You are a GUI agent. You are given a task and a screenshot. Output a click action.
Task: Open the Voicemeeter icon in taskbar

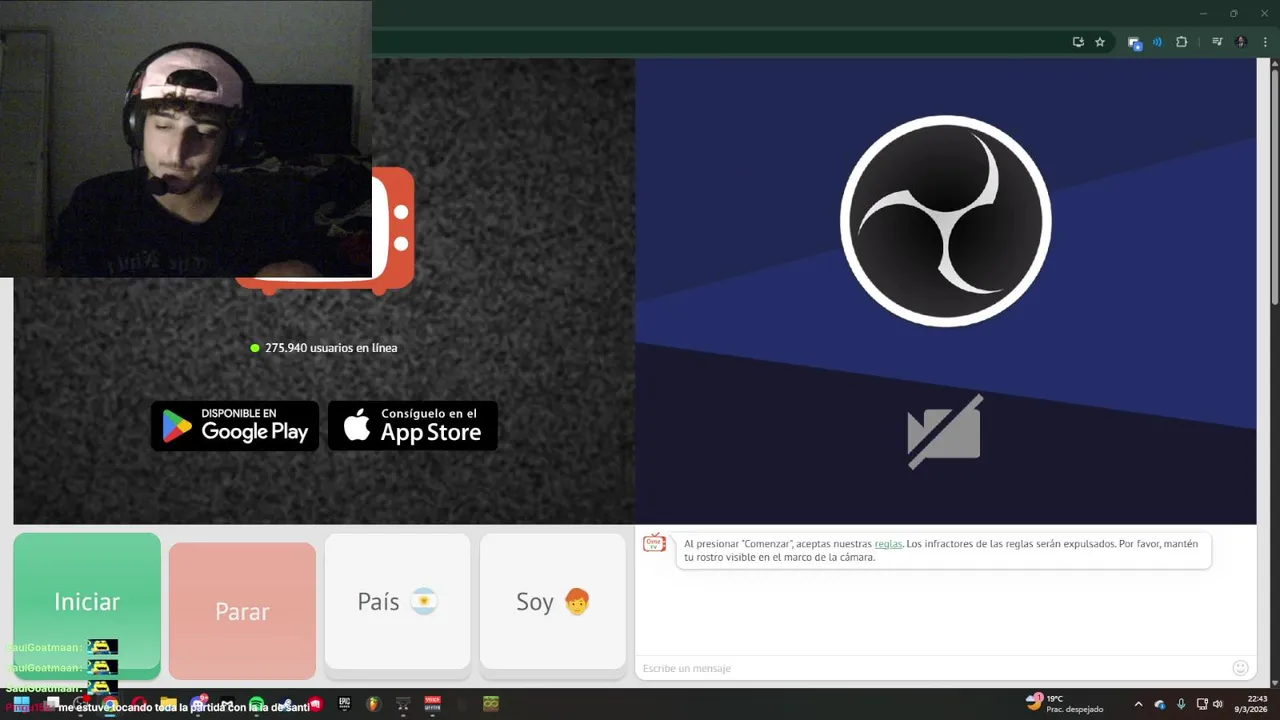click(432, 704)
